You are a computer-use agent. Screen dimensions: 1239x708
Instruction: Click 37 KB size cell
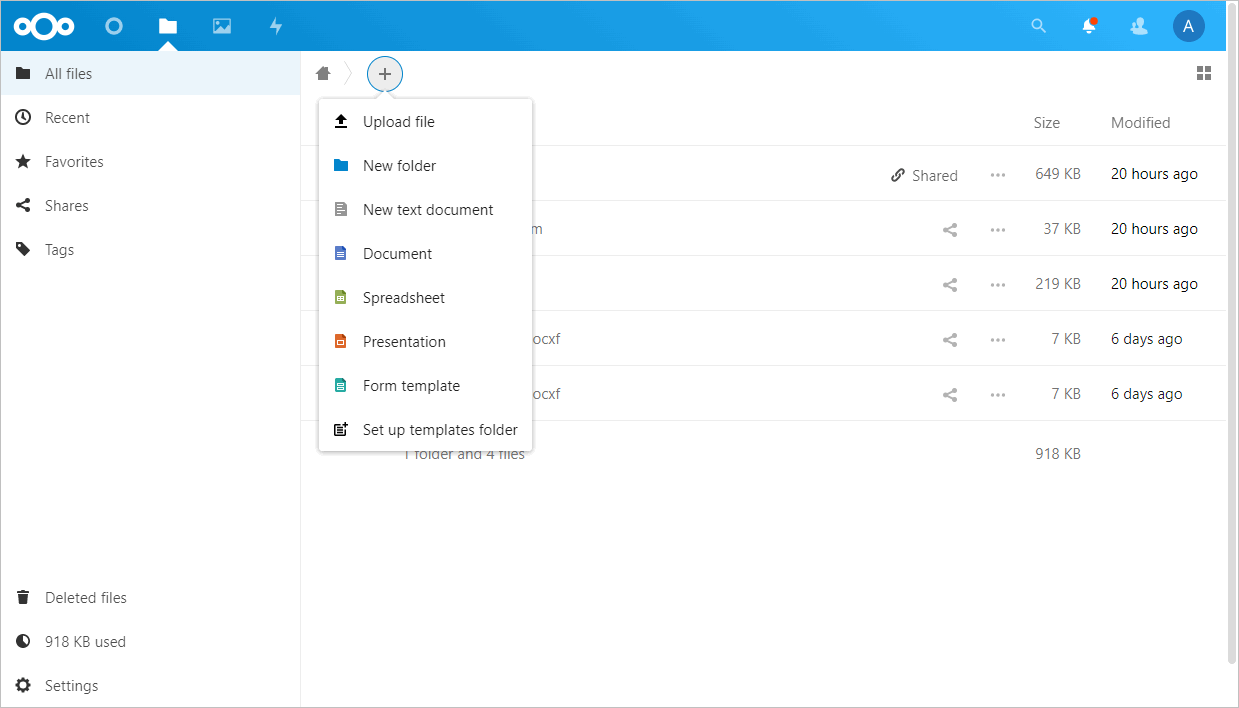coord(1062,229)
